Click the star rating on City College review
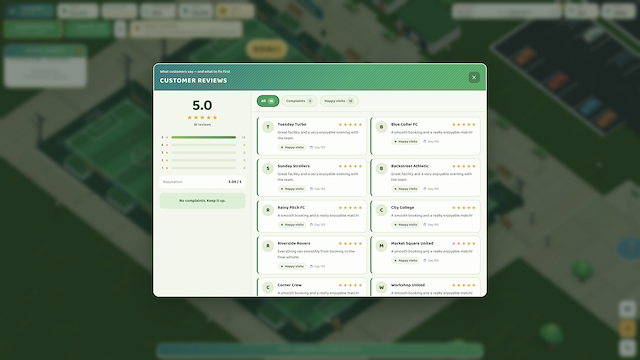Viewport: 640px width, 360px height. (464, 208)
